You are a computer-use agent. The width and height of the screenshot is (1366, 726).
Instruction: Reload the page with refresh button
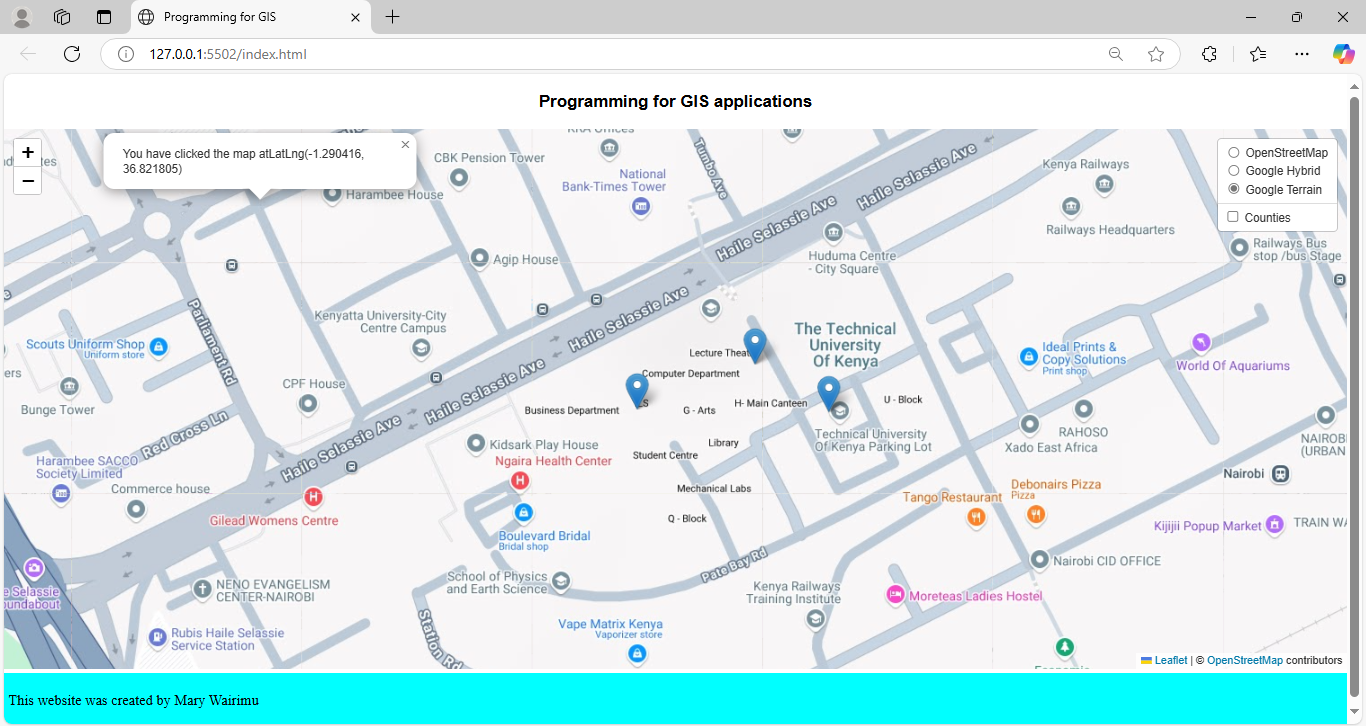72,54
